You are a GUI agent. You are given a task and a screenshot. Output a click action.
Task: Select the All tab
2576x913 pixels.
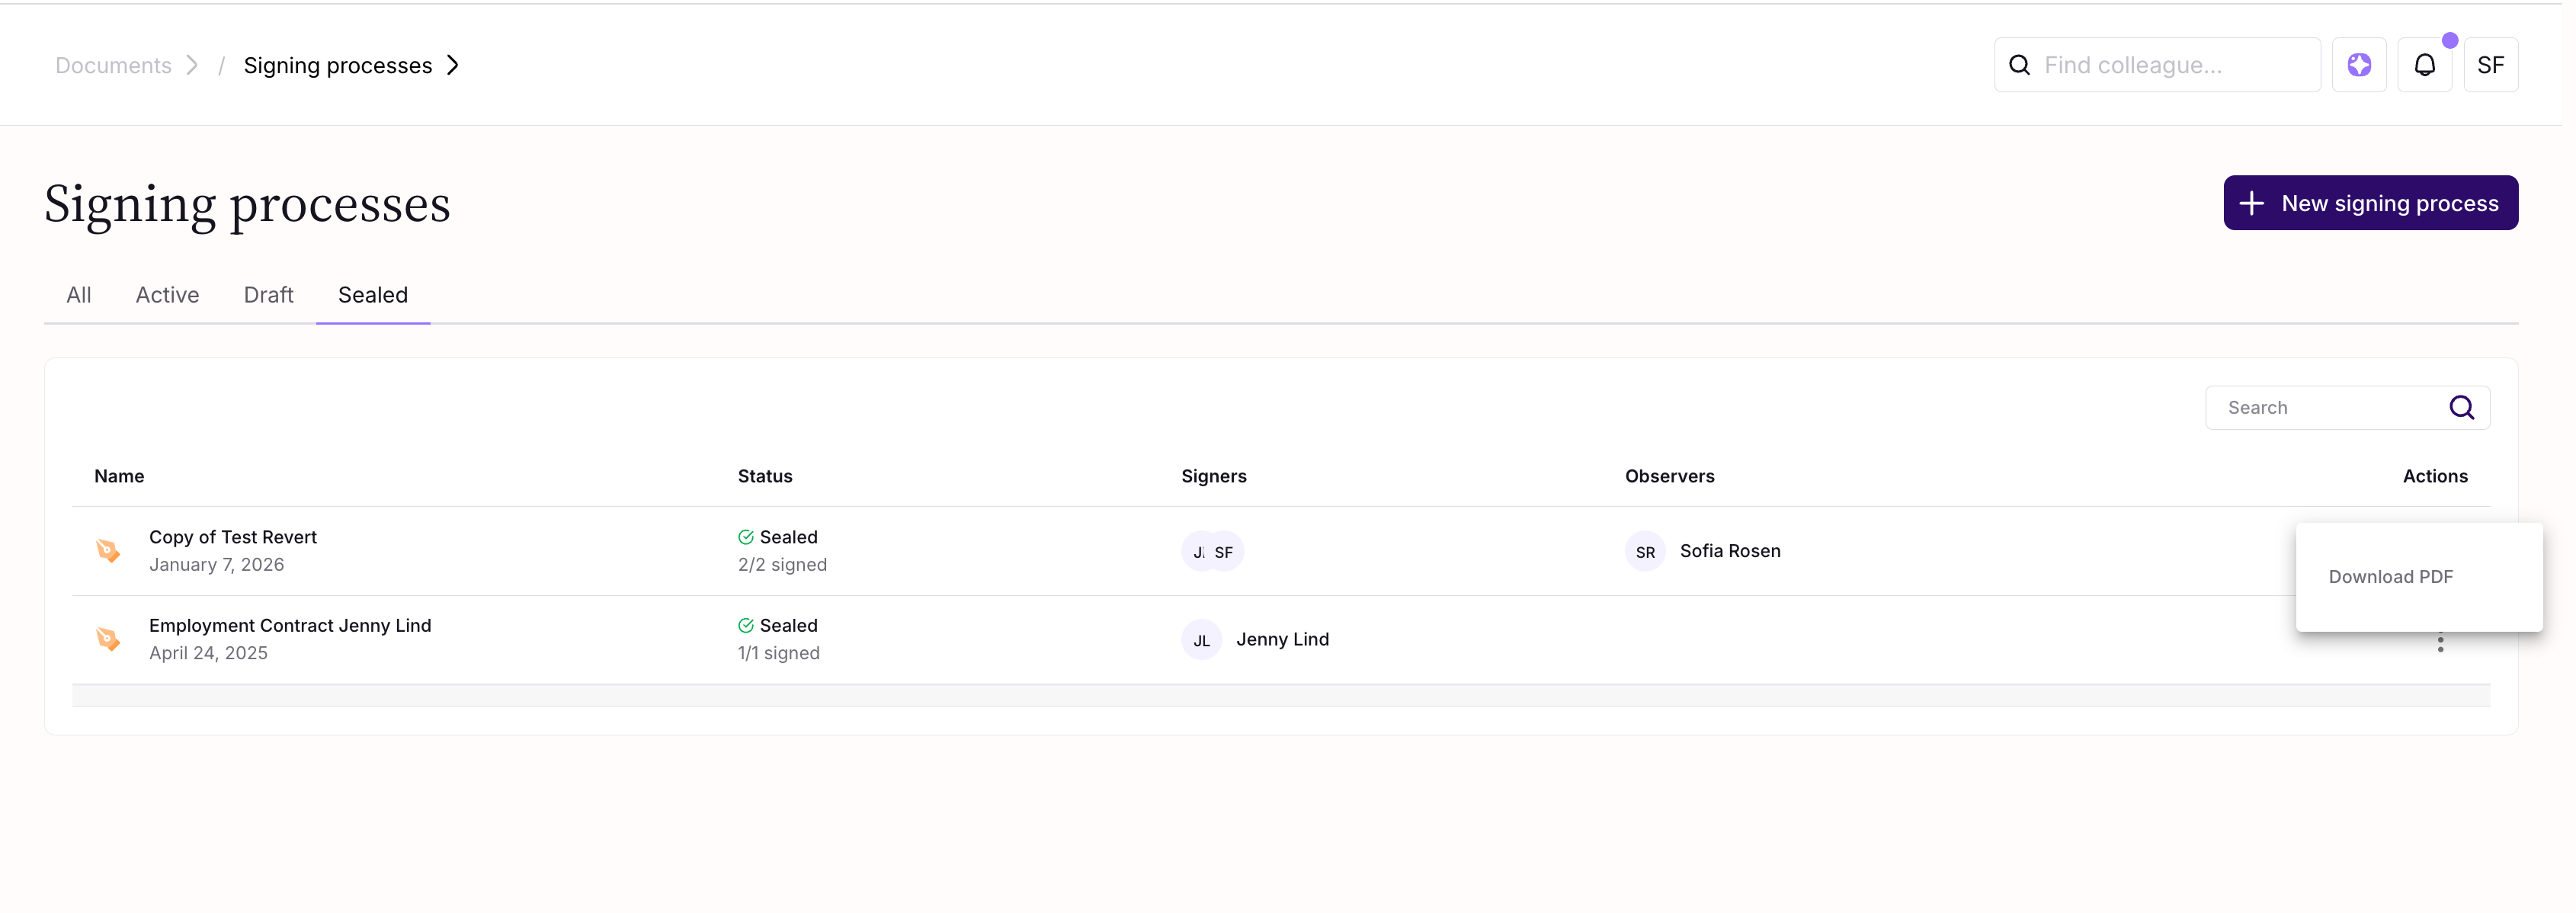pyautogui.click(x=78, y=295)
